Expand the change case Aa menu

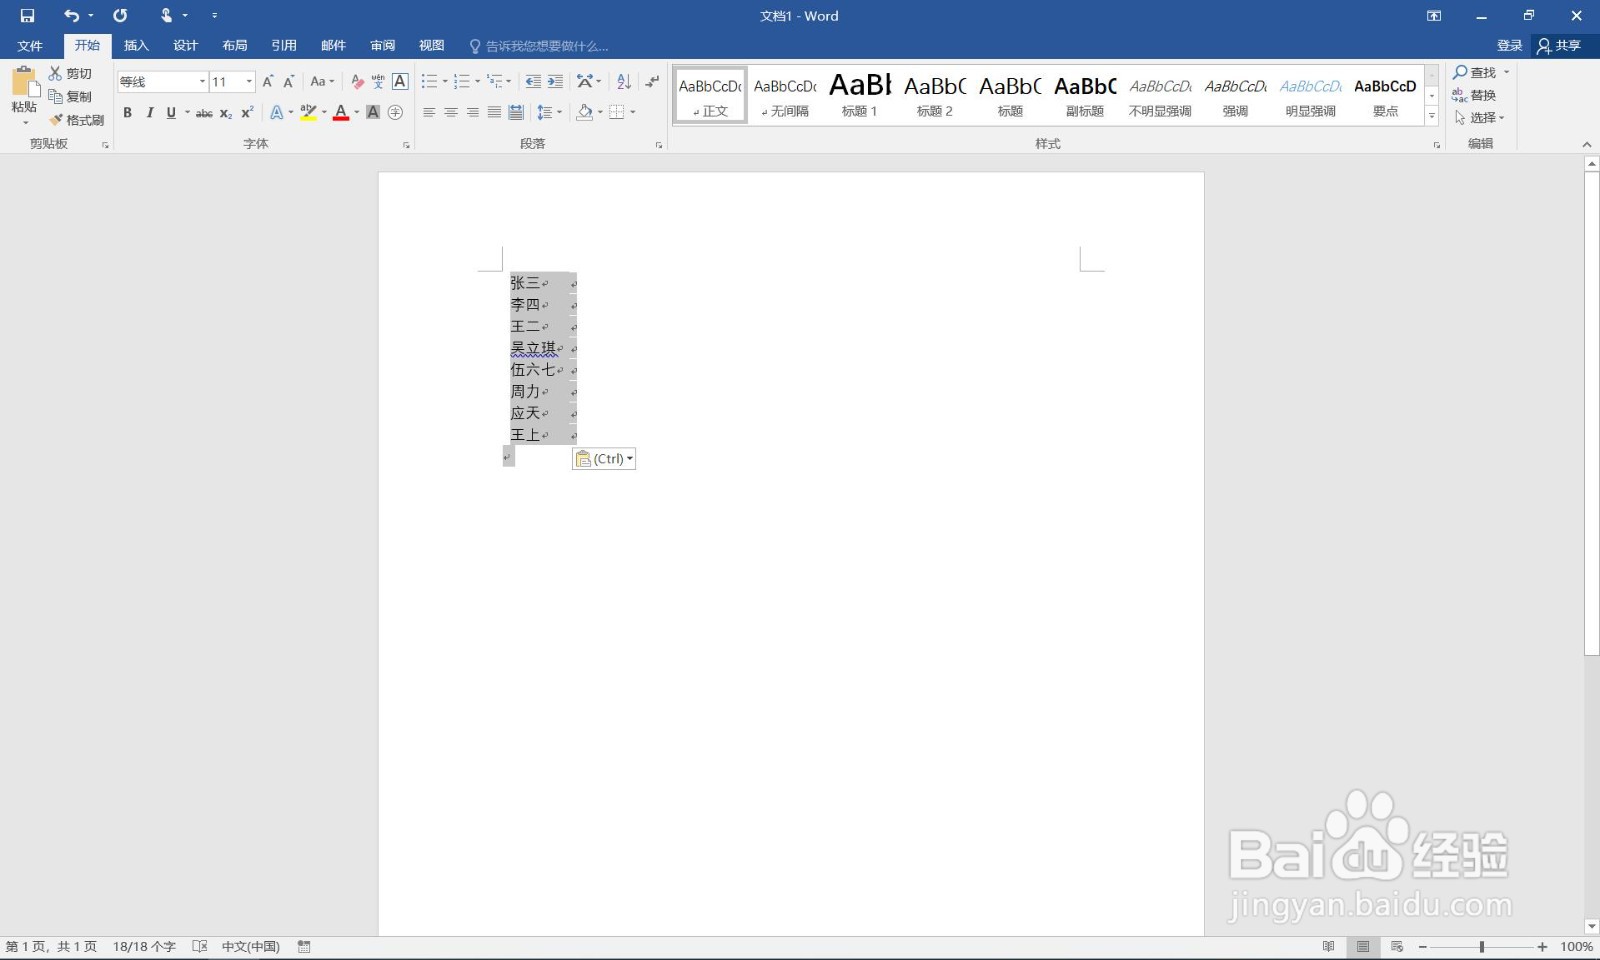coord(322,82)
